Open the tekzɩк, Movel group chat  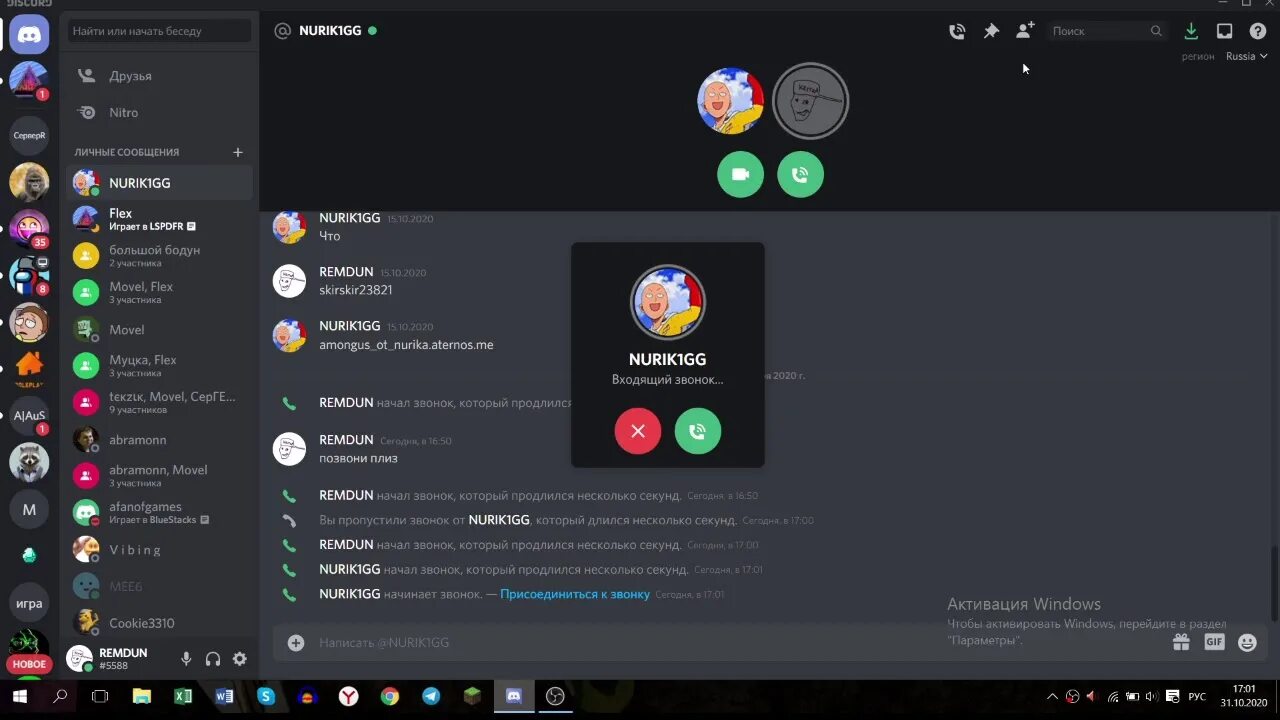(160, 402)
